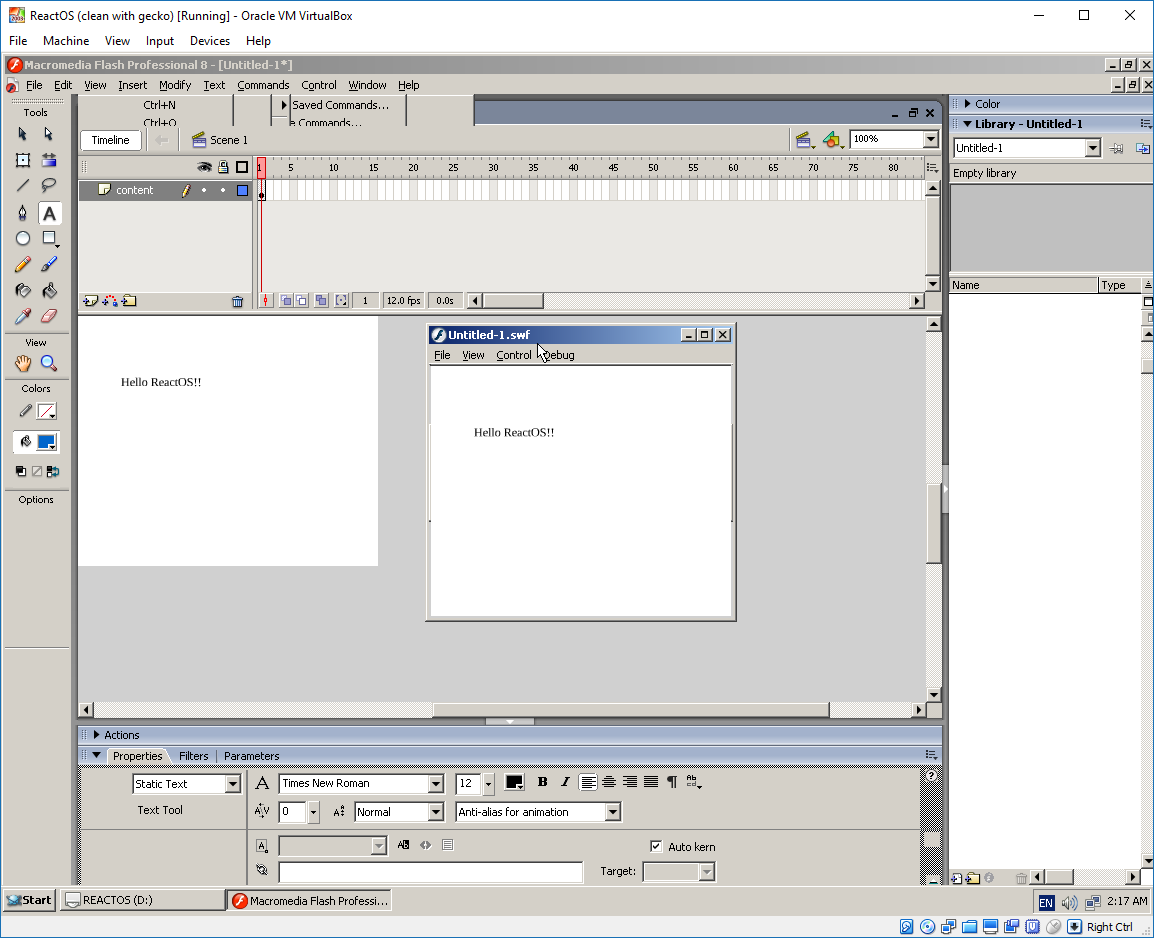Click the Start button on taskbar
The image size is (1154, 938).
point(29,900)
